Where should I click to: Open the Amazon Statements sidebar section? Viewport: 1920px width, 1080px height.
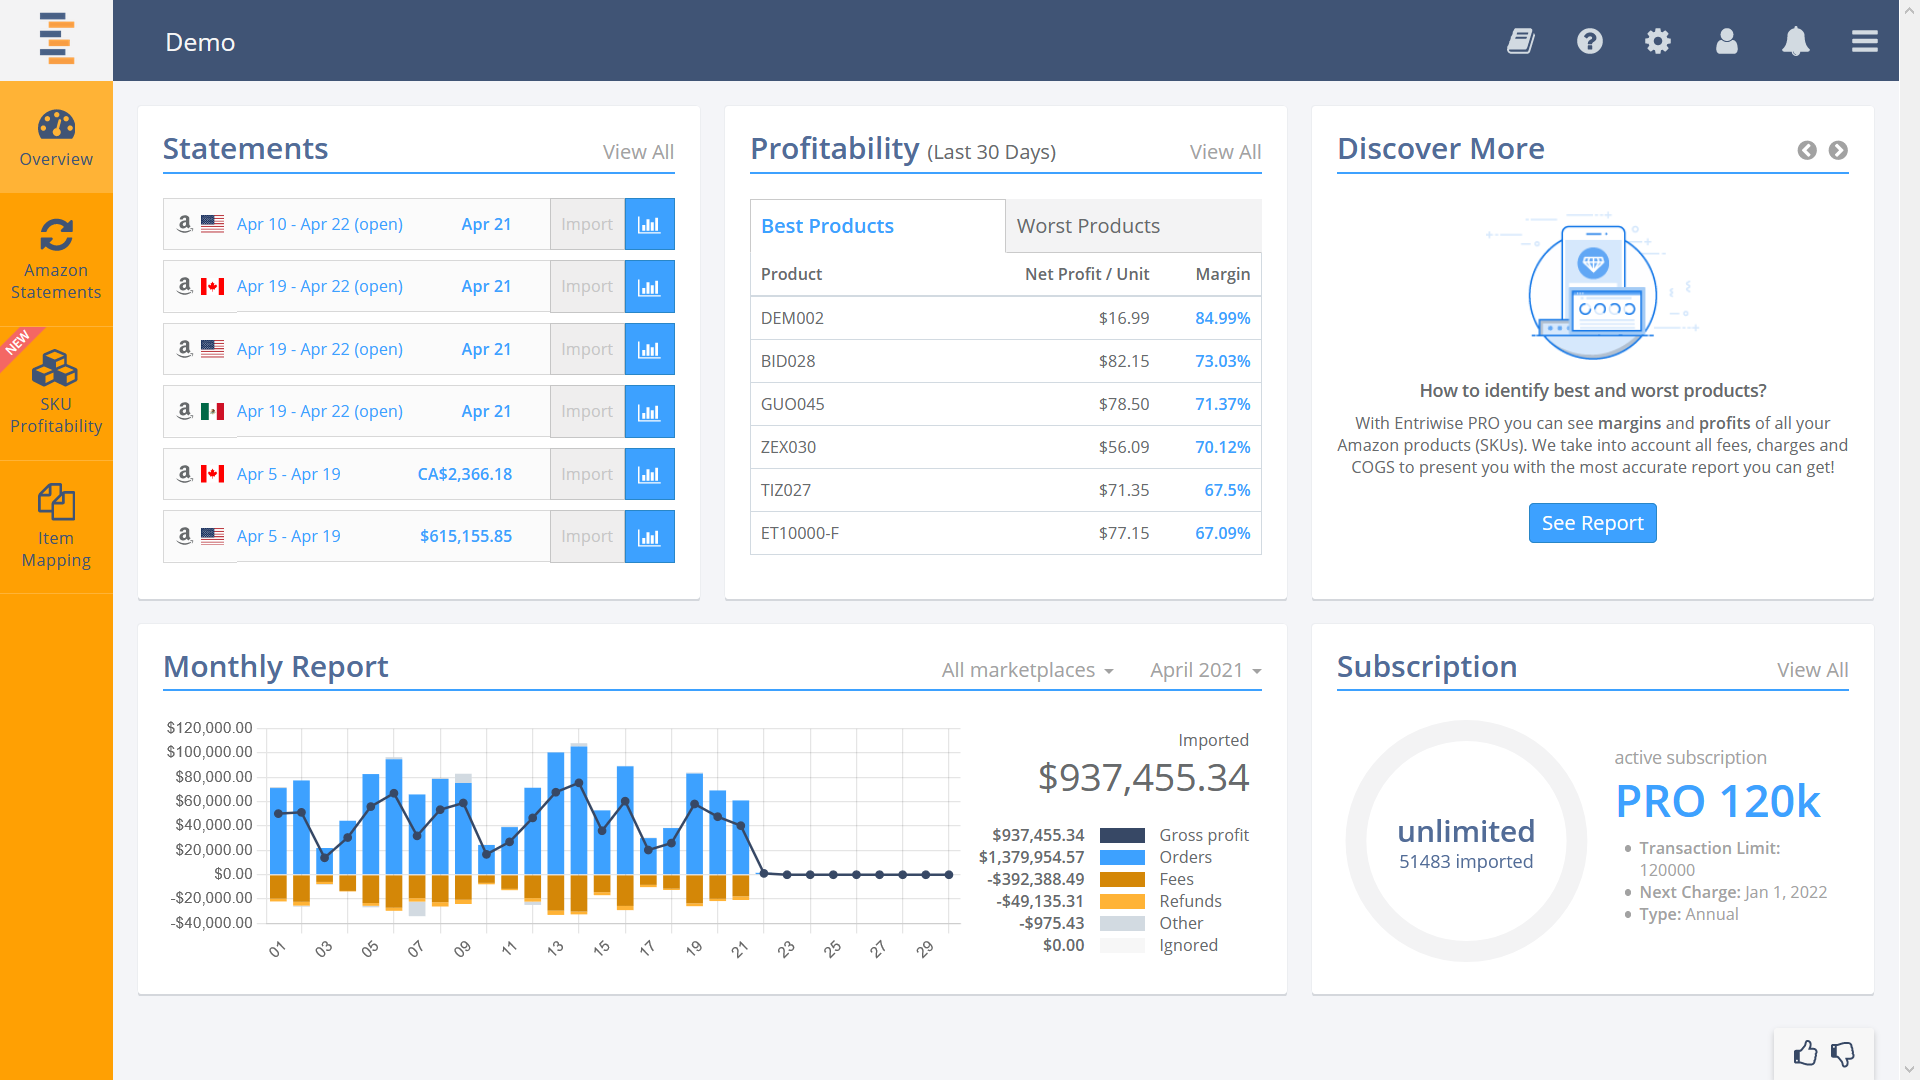pos(56,258)
